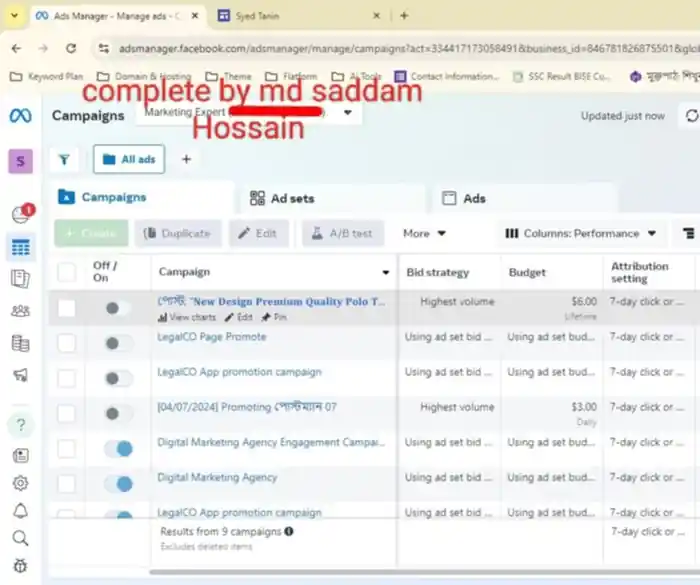
Task: Check the LegalCO Page Promote row checkbox
Action: (x=67, y=343)
